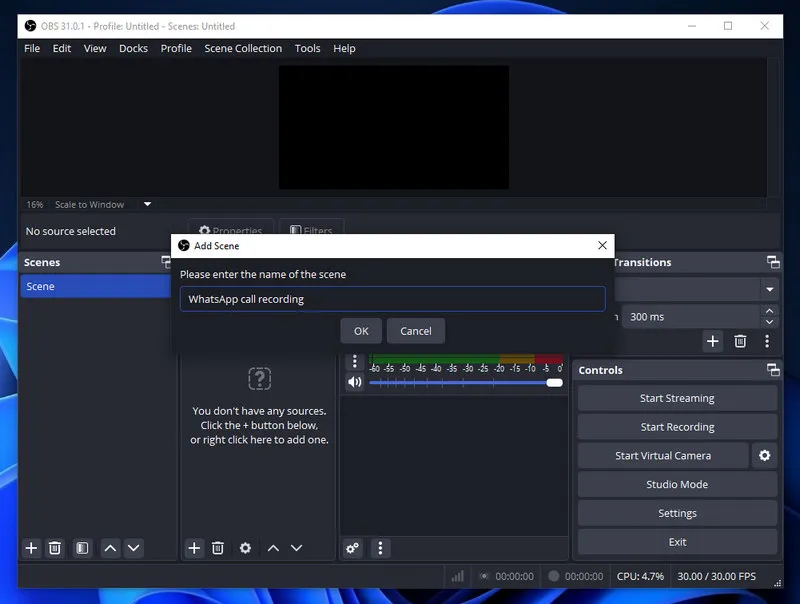
Task: Open the Profile menu
Action: pyautogui.click(x=176, y=48)
